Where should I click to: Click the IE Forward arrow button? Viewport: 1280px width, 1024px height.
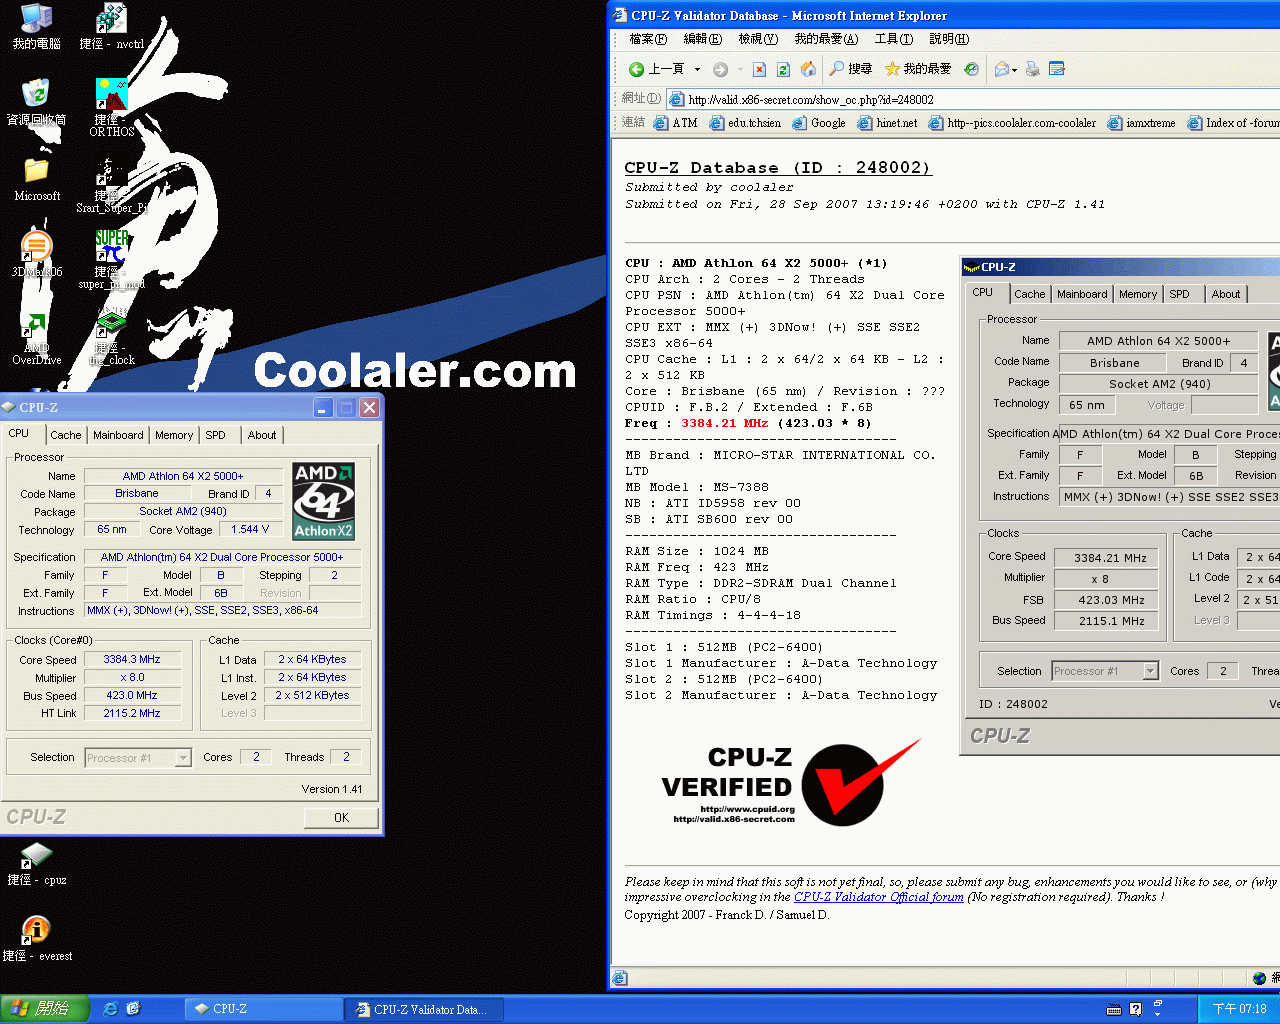pyautogui.click(x=720, y=69)
